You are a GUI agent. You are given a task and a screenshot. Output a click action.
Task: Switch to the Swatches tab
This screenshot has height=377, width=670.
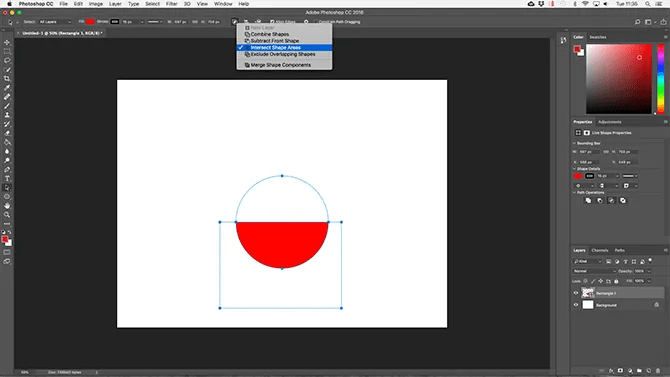[x=598, y=37]
